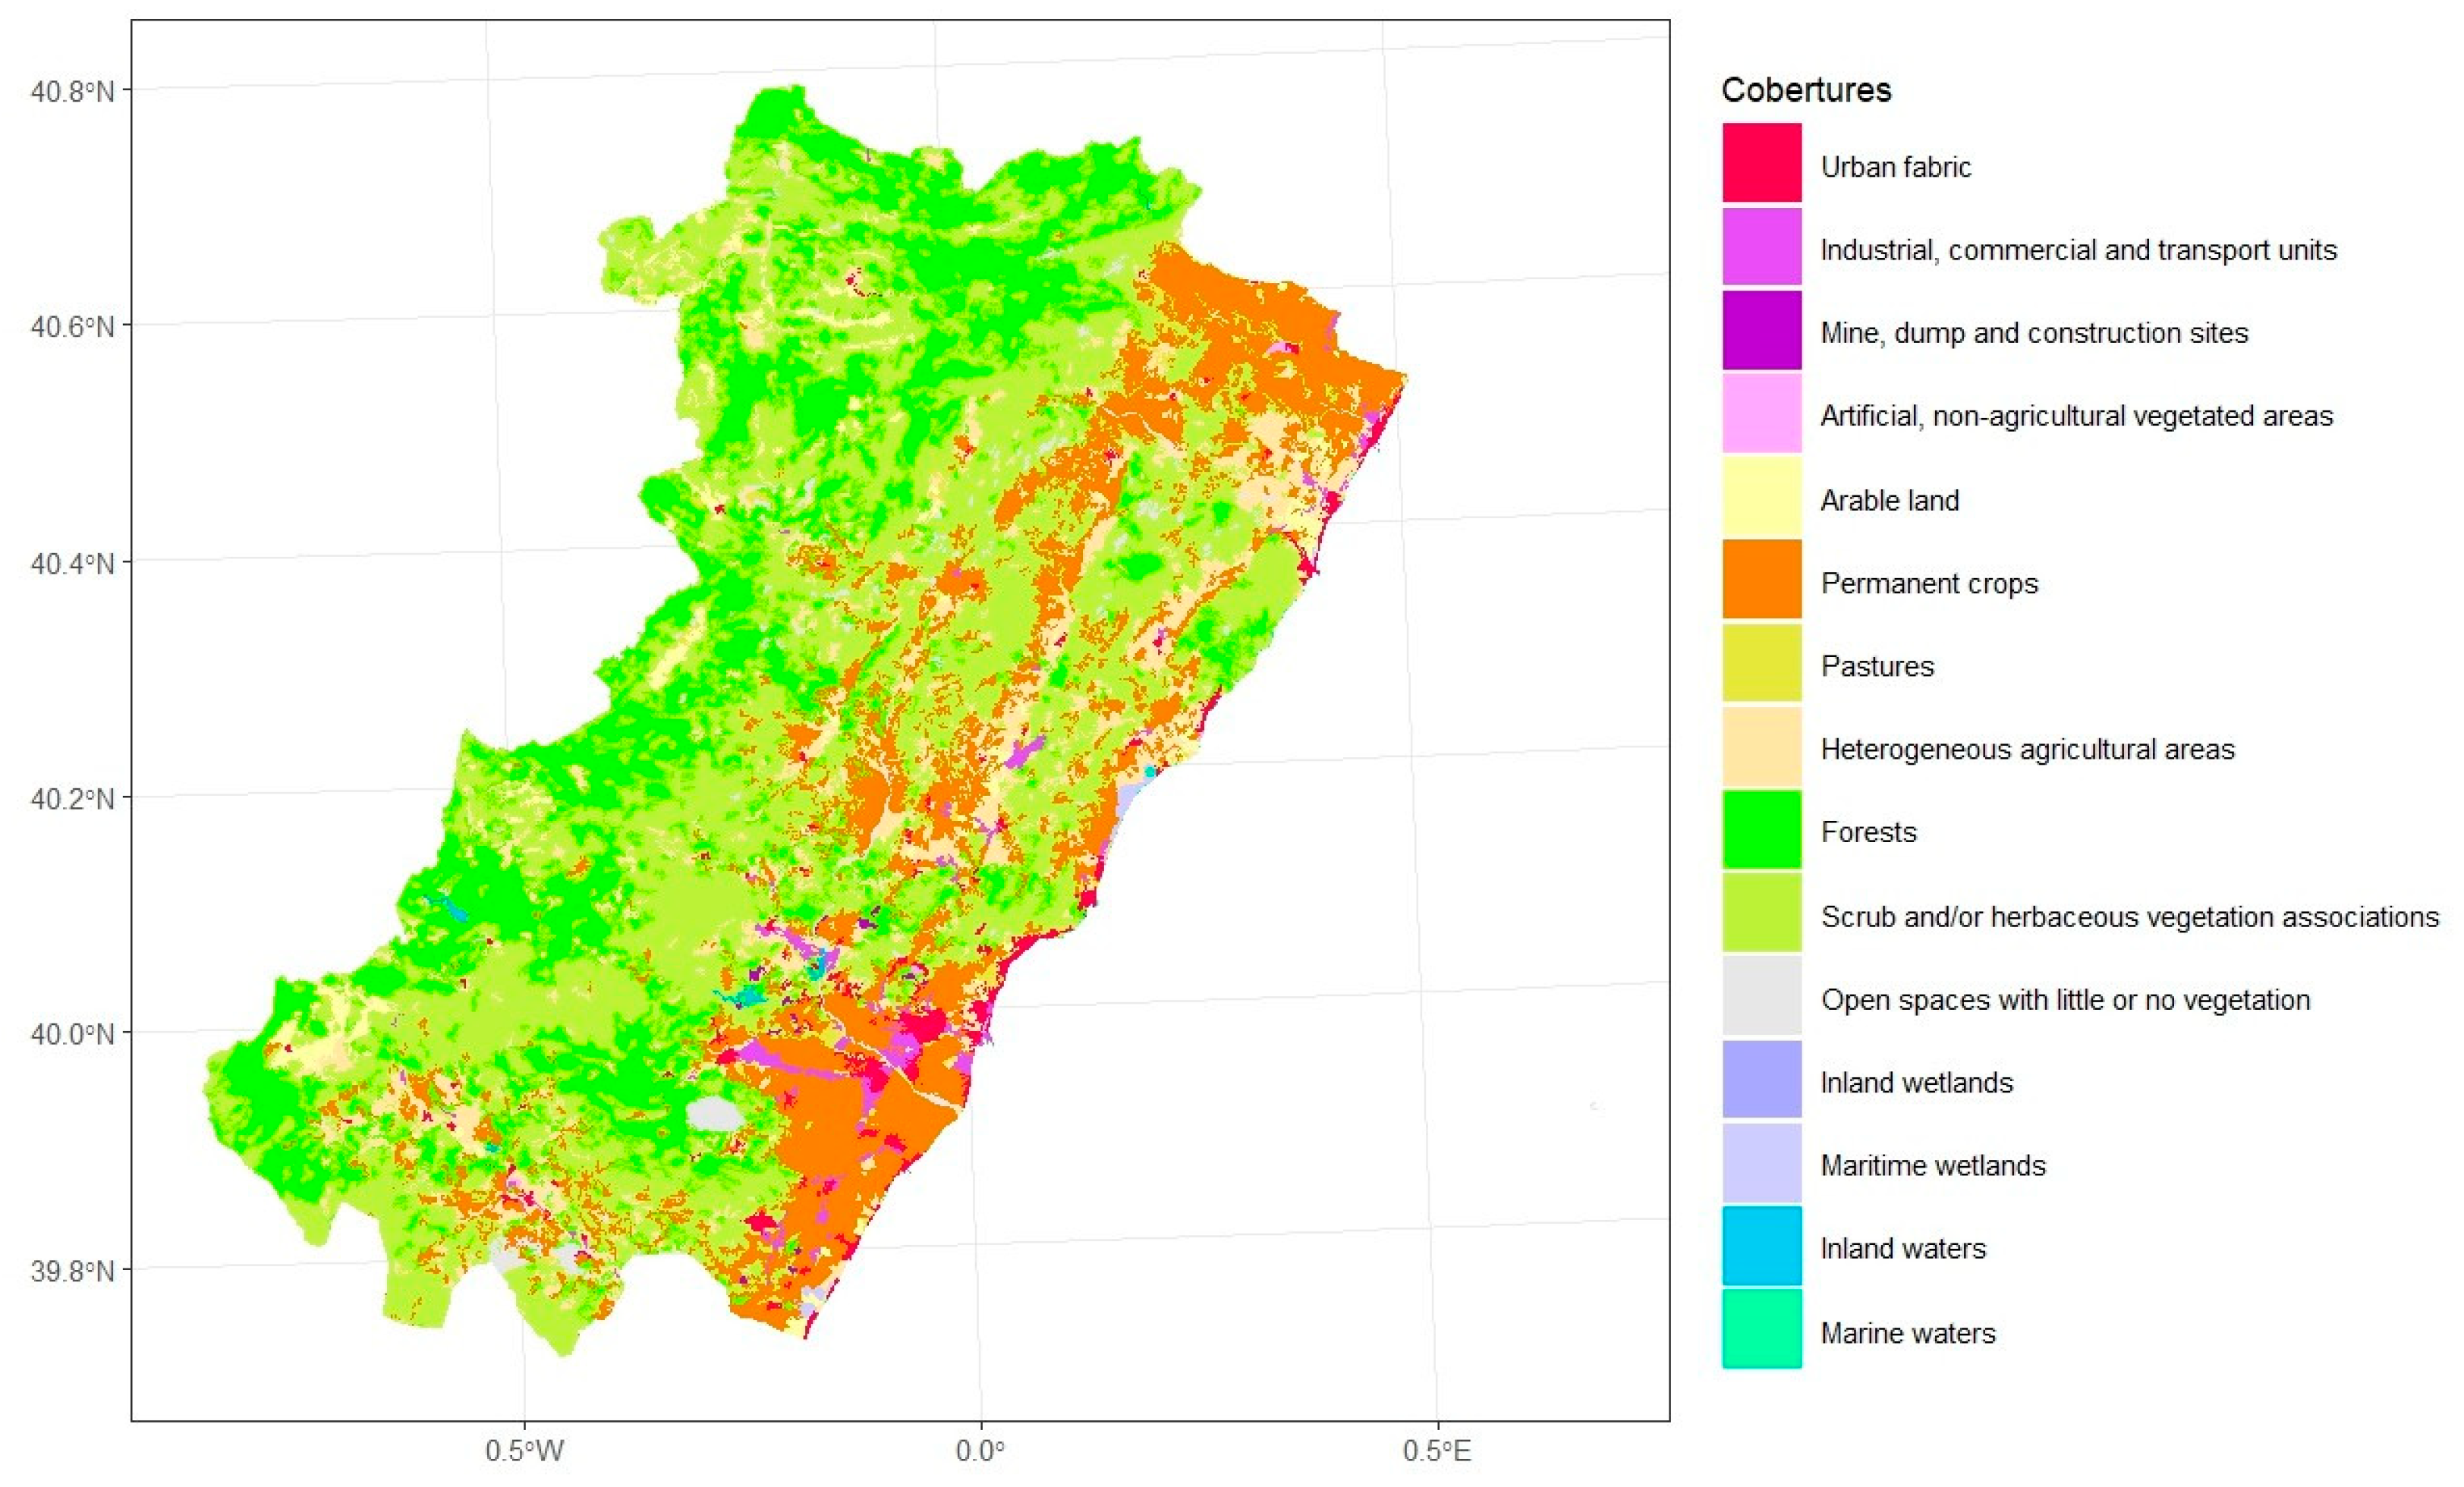Click the Industrial, commercial and transport units swatch
The height and width of the screenshot is (1487, 2464).
pyautogui.click(x=1761, y=247)
